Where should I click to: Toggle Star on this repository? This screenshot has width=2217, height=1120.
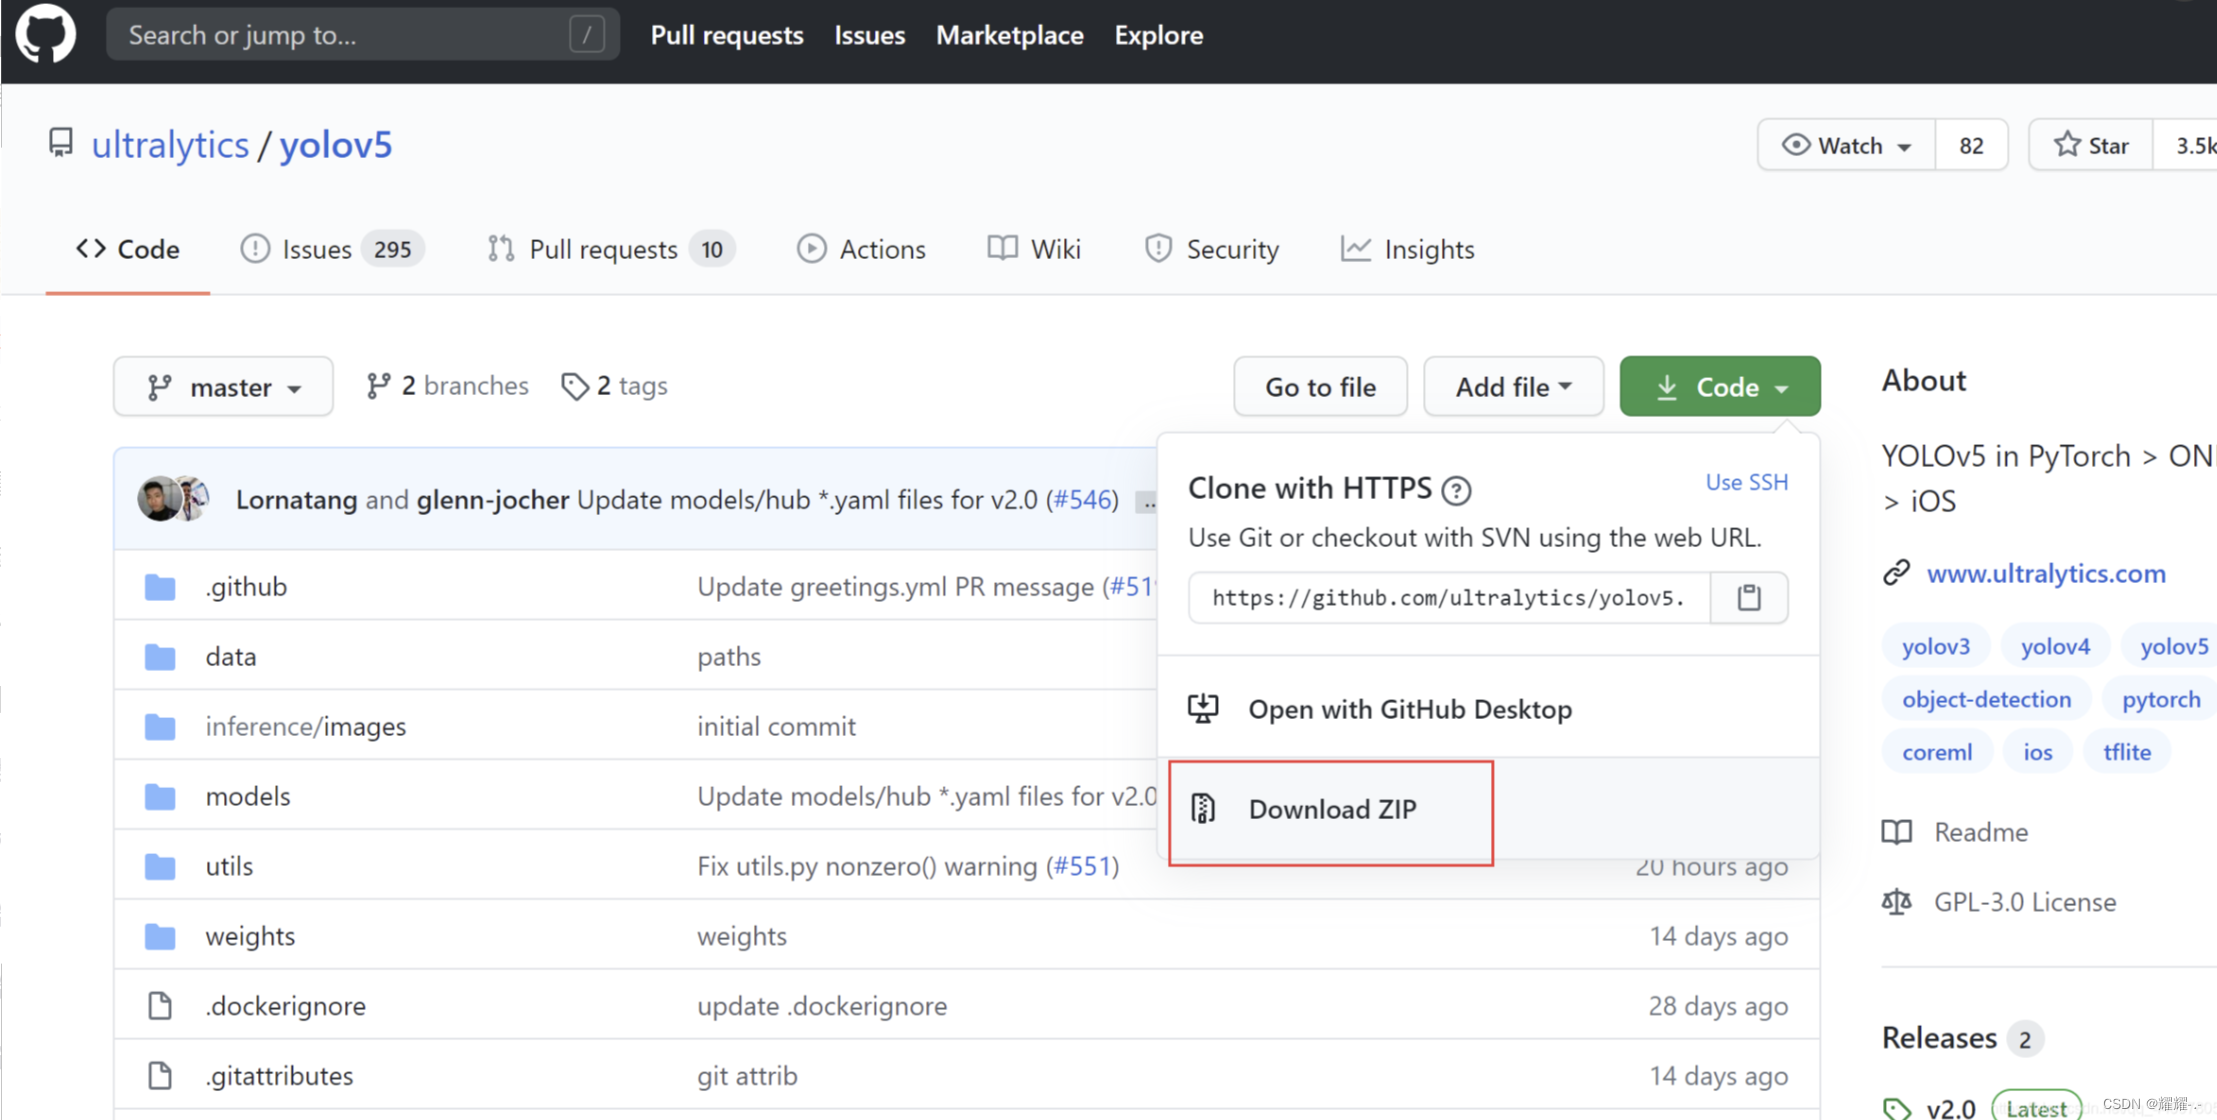[x=2091, y=146]
